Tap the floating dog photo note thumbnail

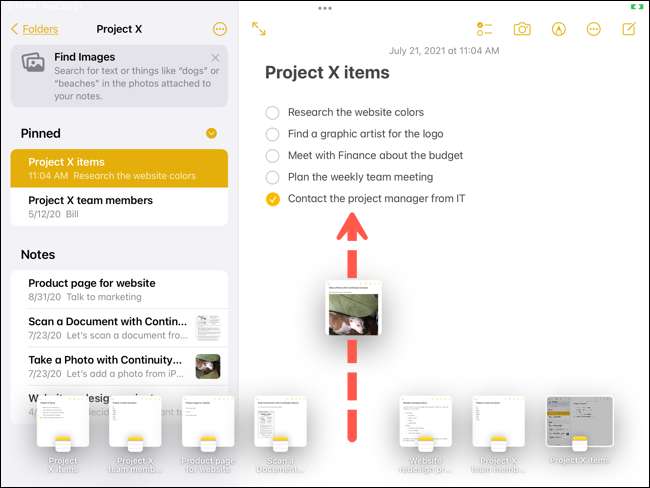click(354, 309)
